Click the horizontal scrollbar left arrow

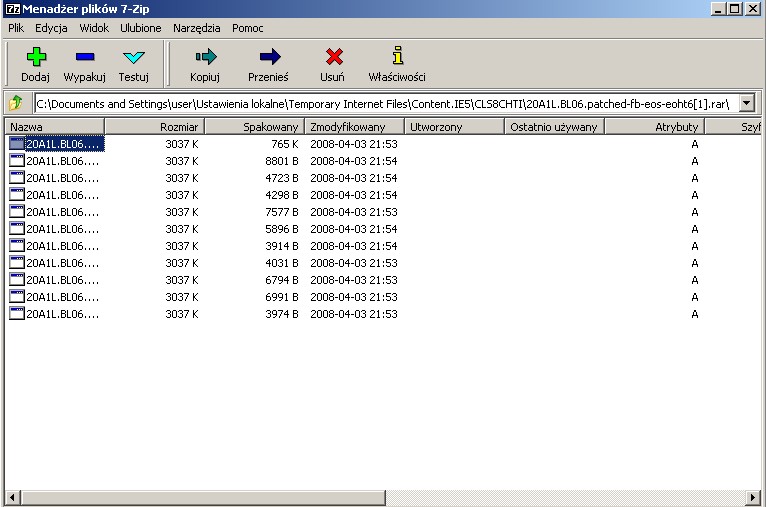pyautogui.click(x=12, y=498)
